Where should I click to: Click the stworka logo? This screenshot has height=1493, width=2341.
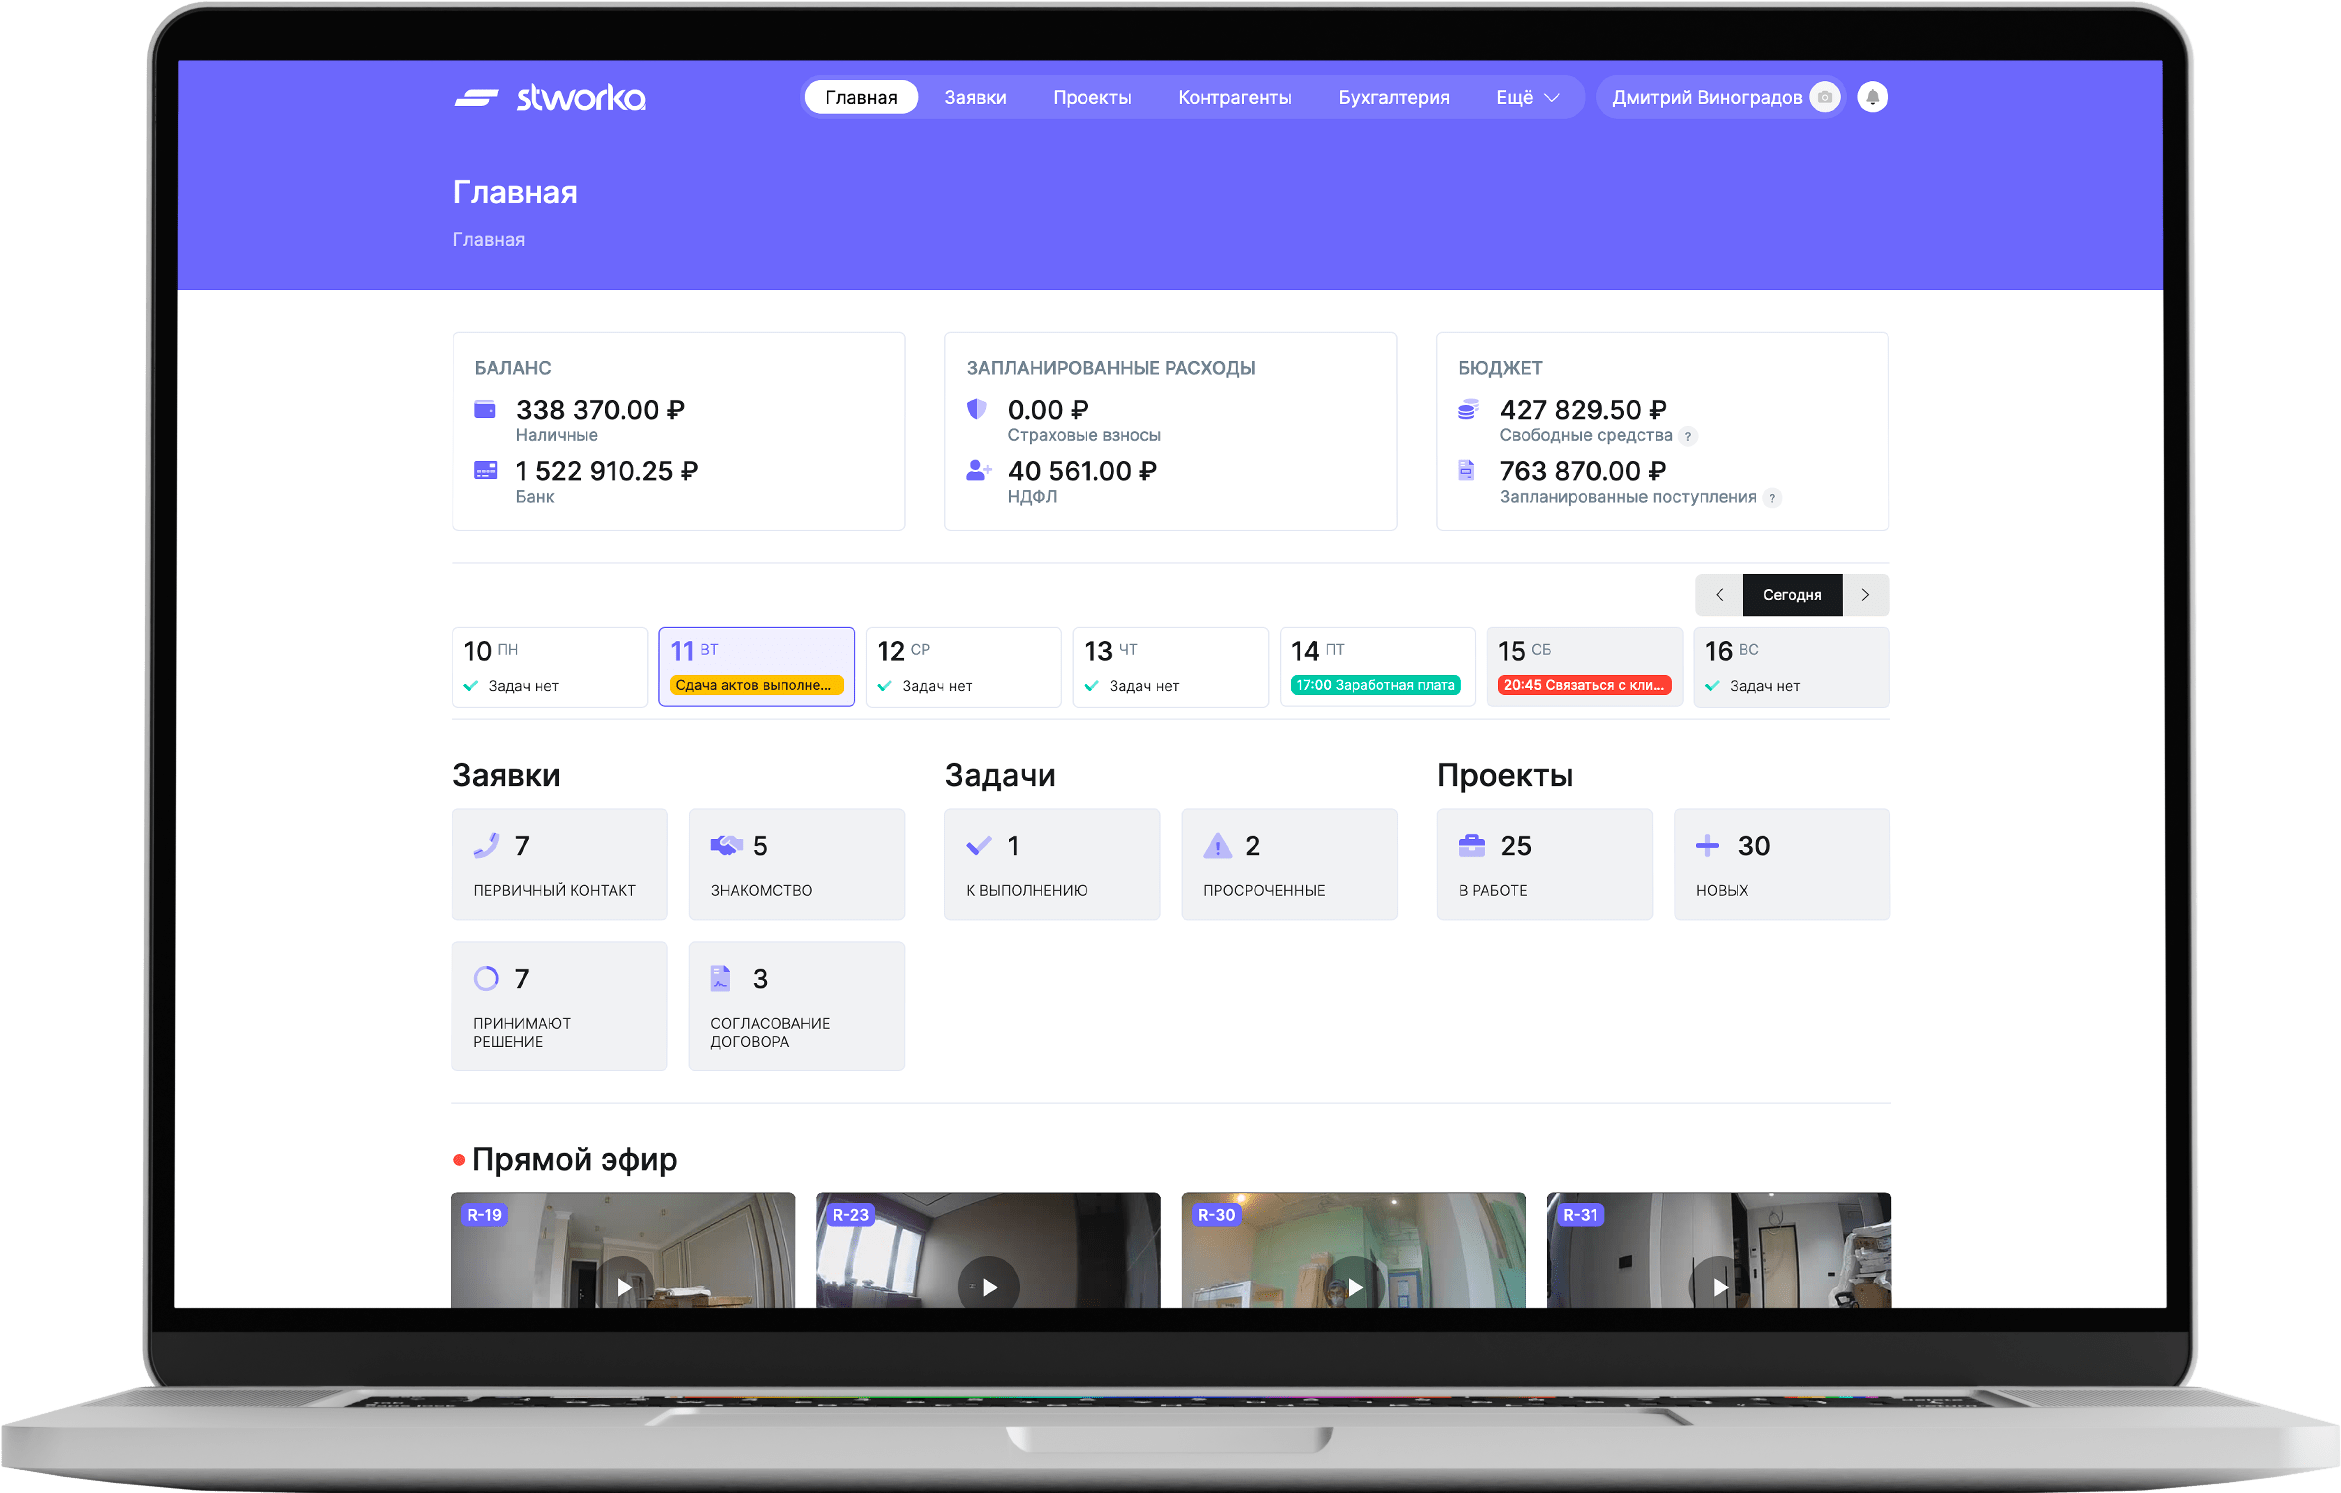click(550, 97)
